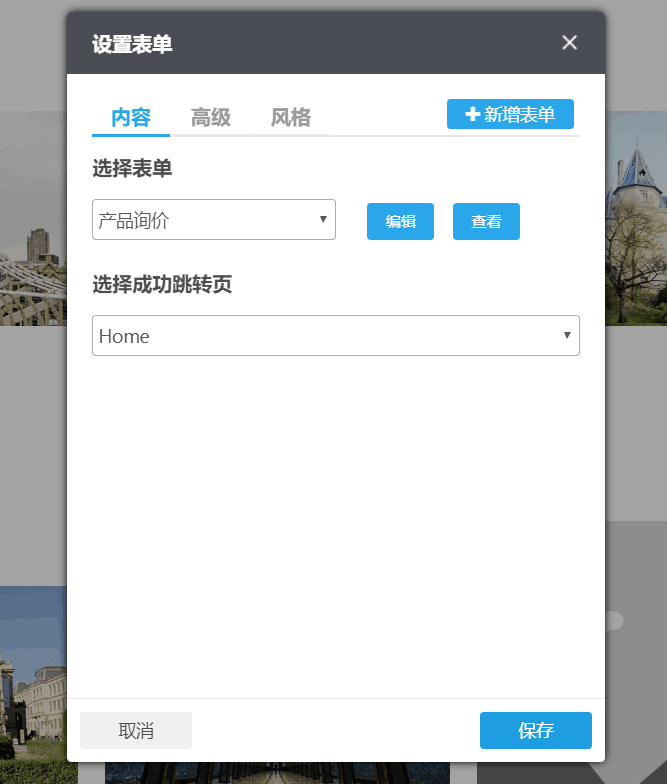The width and height of the screenshot is (667, 784).
Task: Click the arrow on the Home dropdown
Action: coord(567,335)
